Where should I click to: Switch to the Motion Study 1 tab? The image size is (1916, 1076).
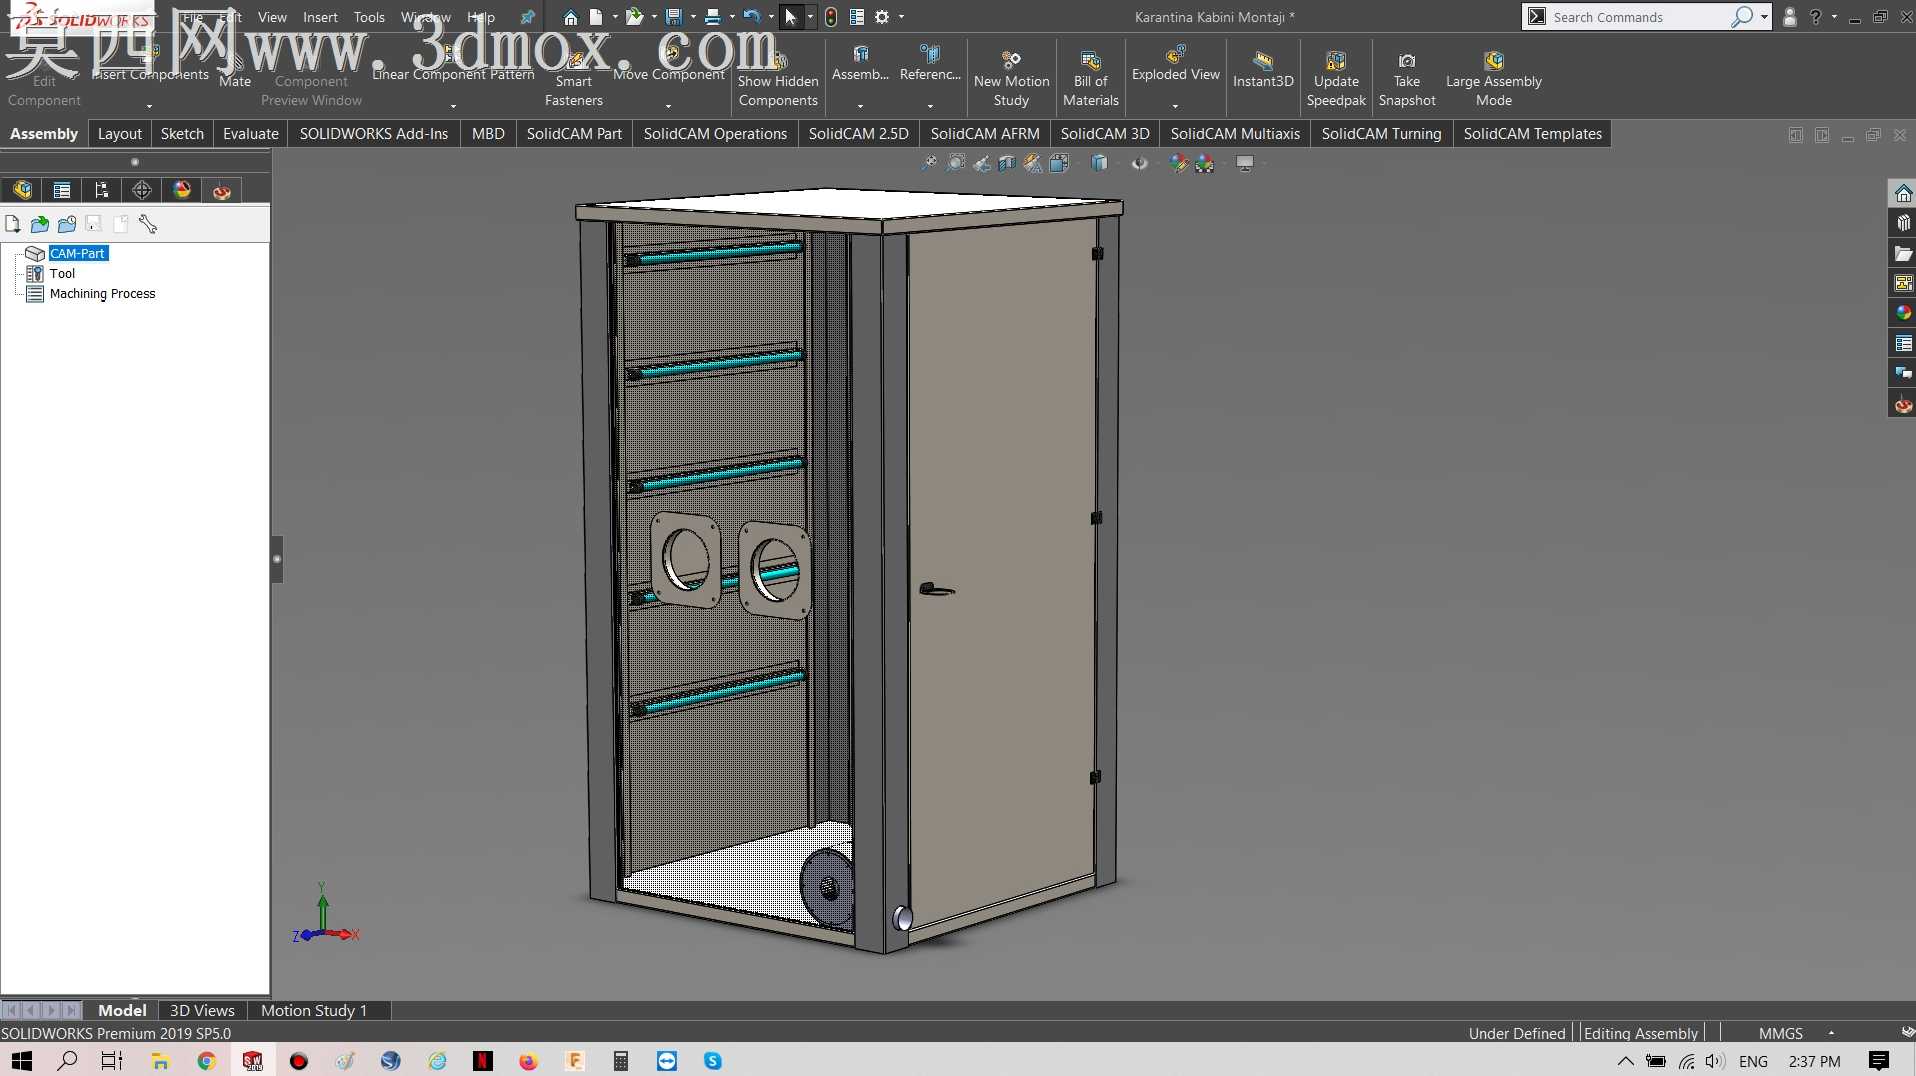314,1010
